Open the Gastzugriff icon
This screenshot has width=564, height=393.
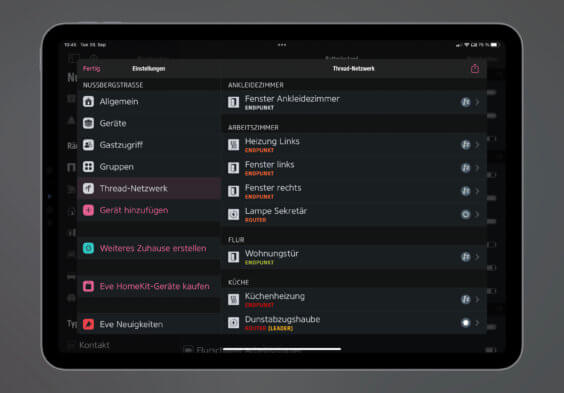pyautogui.click(x=88, y=145)
